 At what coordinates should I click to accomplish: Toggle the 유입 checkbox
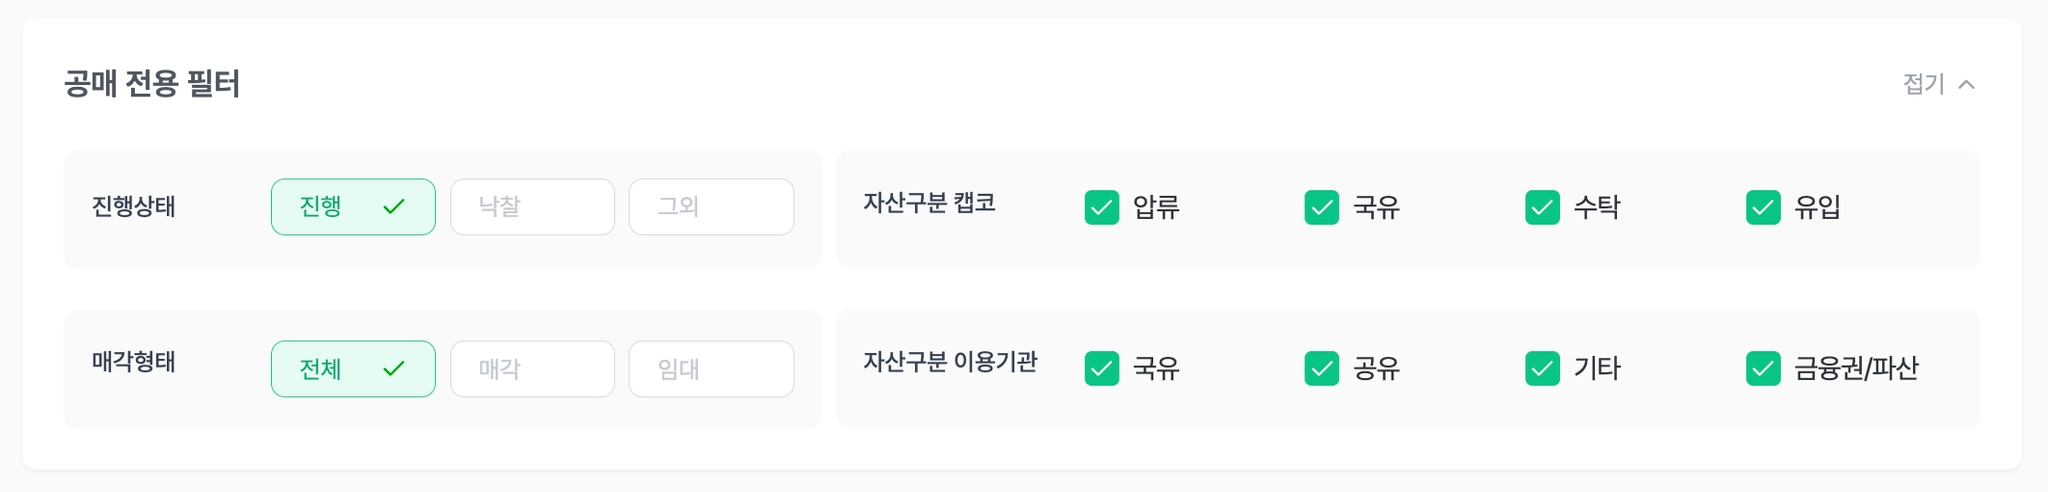(1763, 207)
